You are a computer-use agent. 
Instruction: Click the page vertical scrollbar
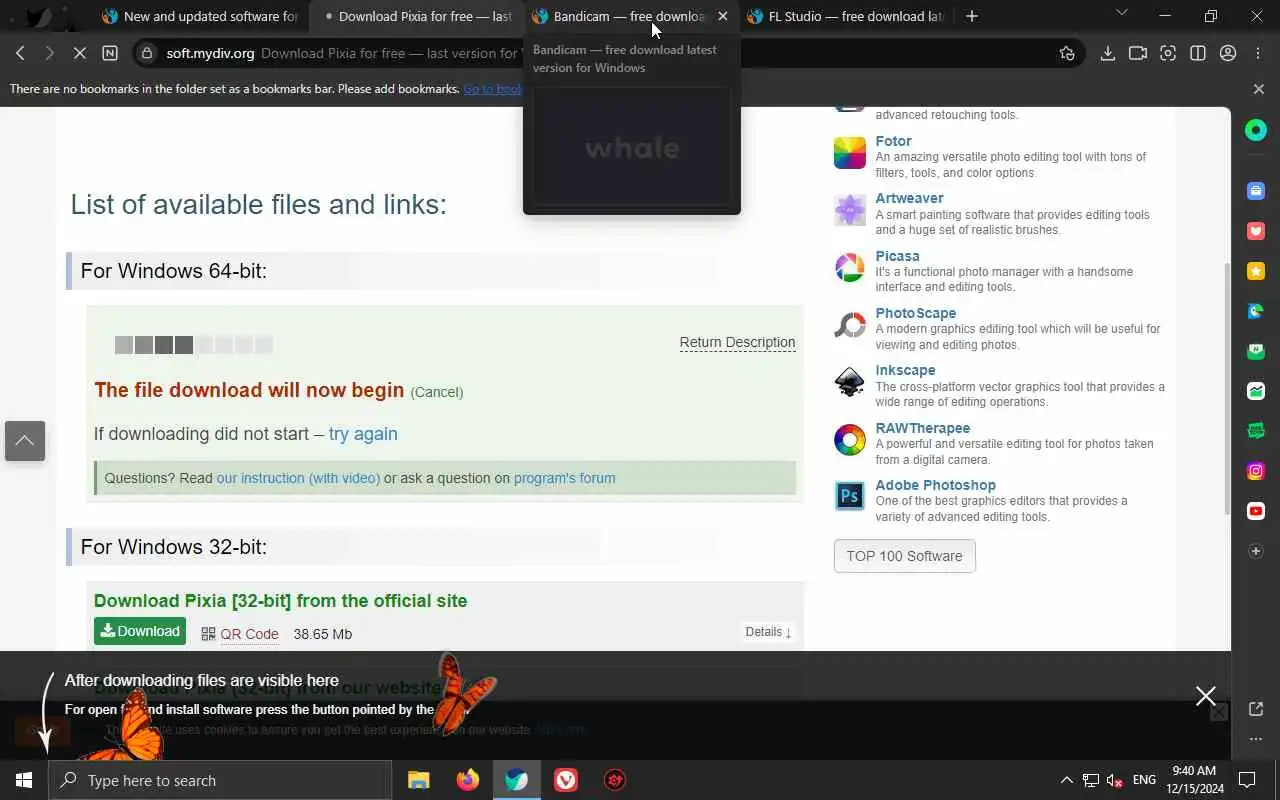pyautogui.click(x=1229, y=389)
